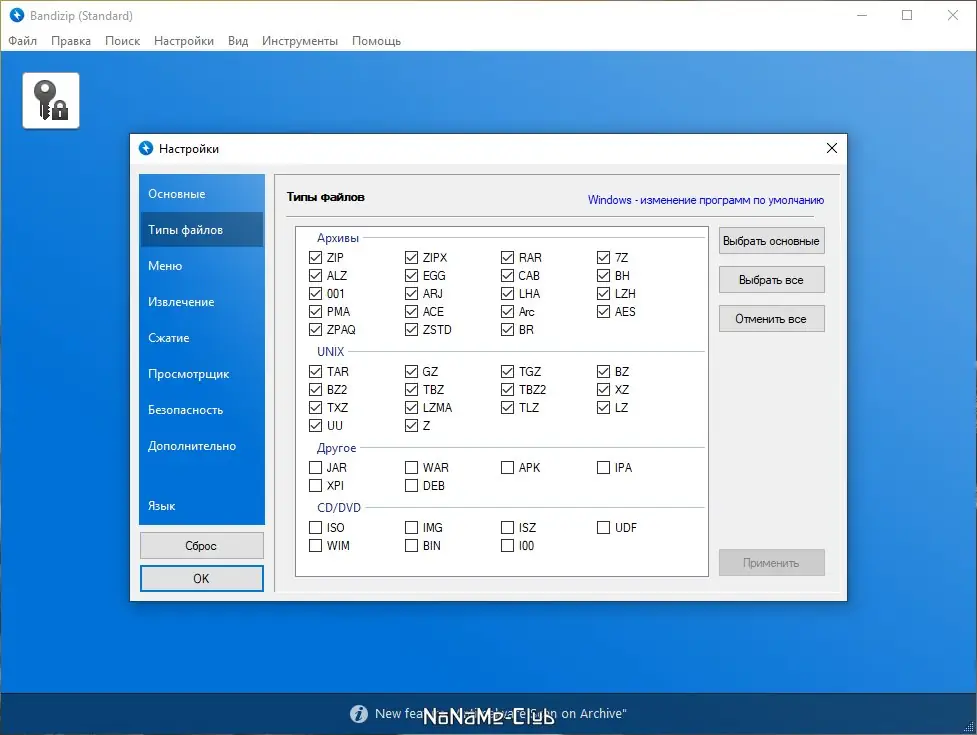This screenshot has height=735, width=977.
Task: Click the Сброс button
Action: (x=201, y=546)
